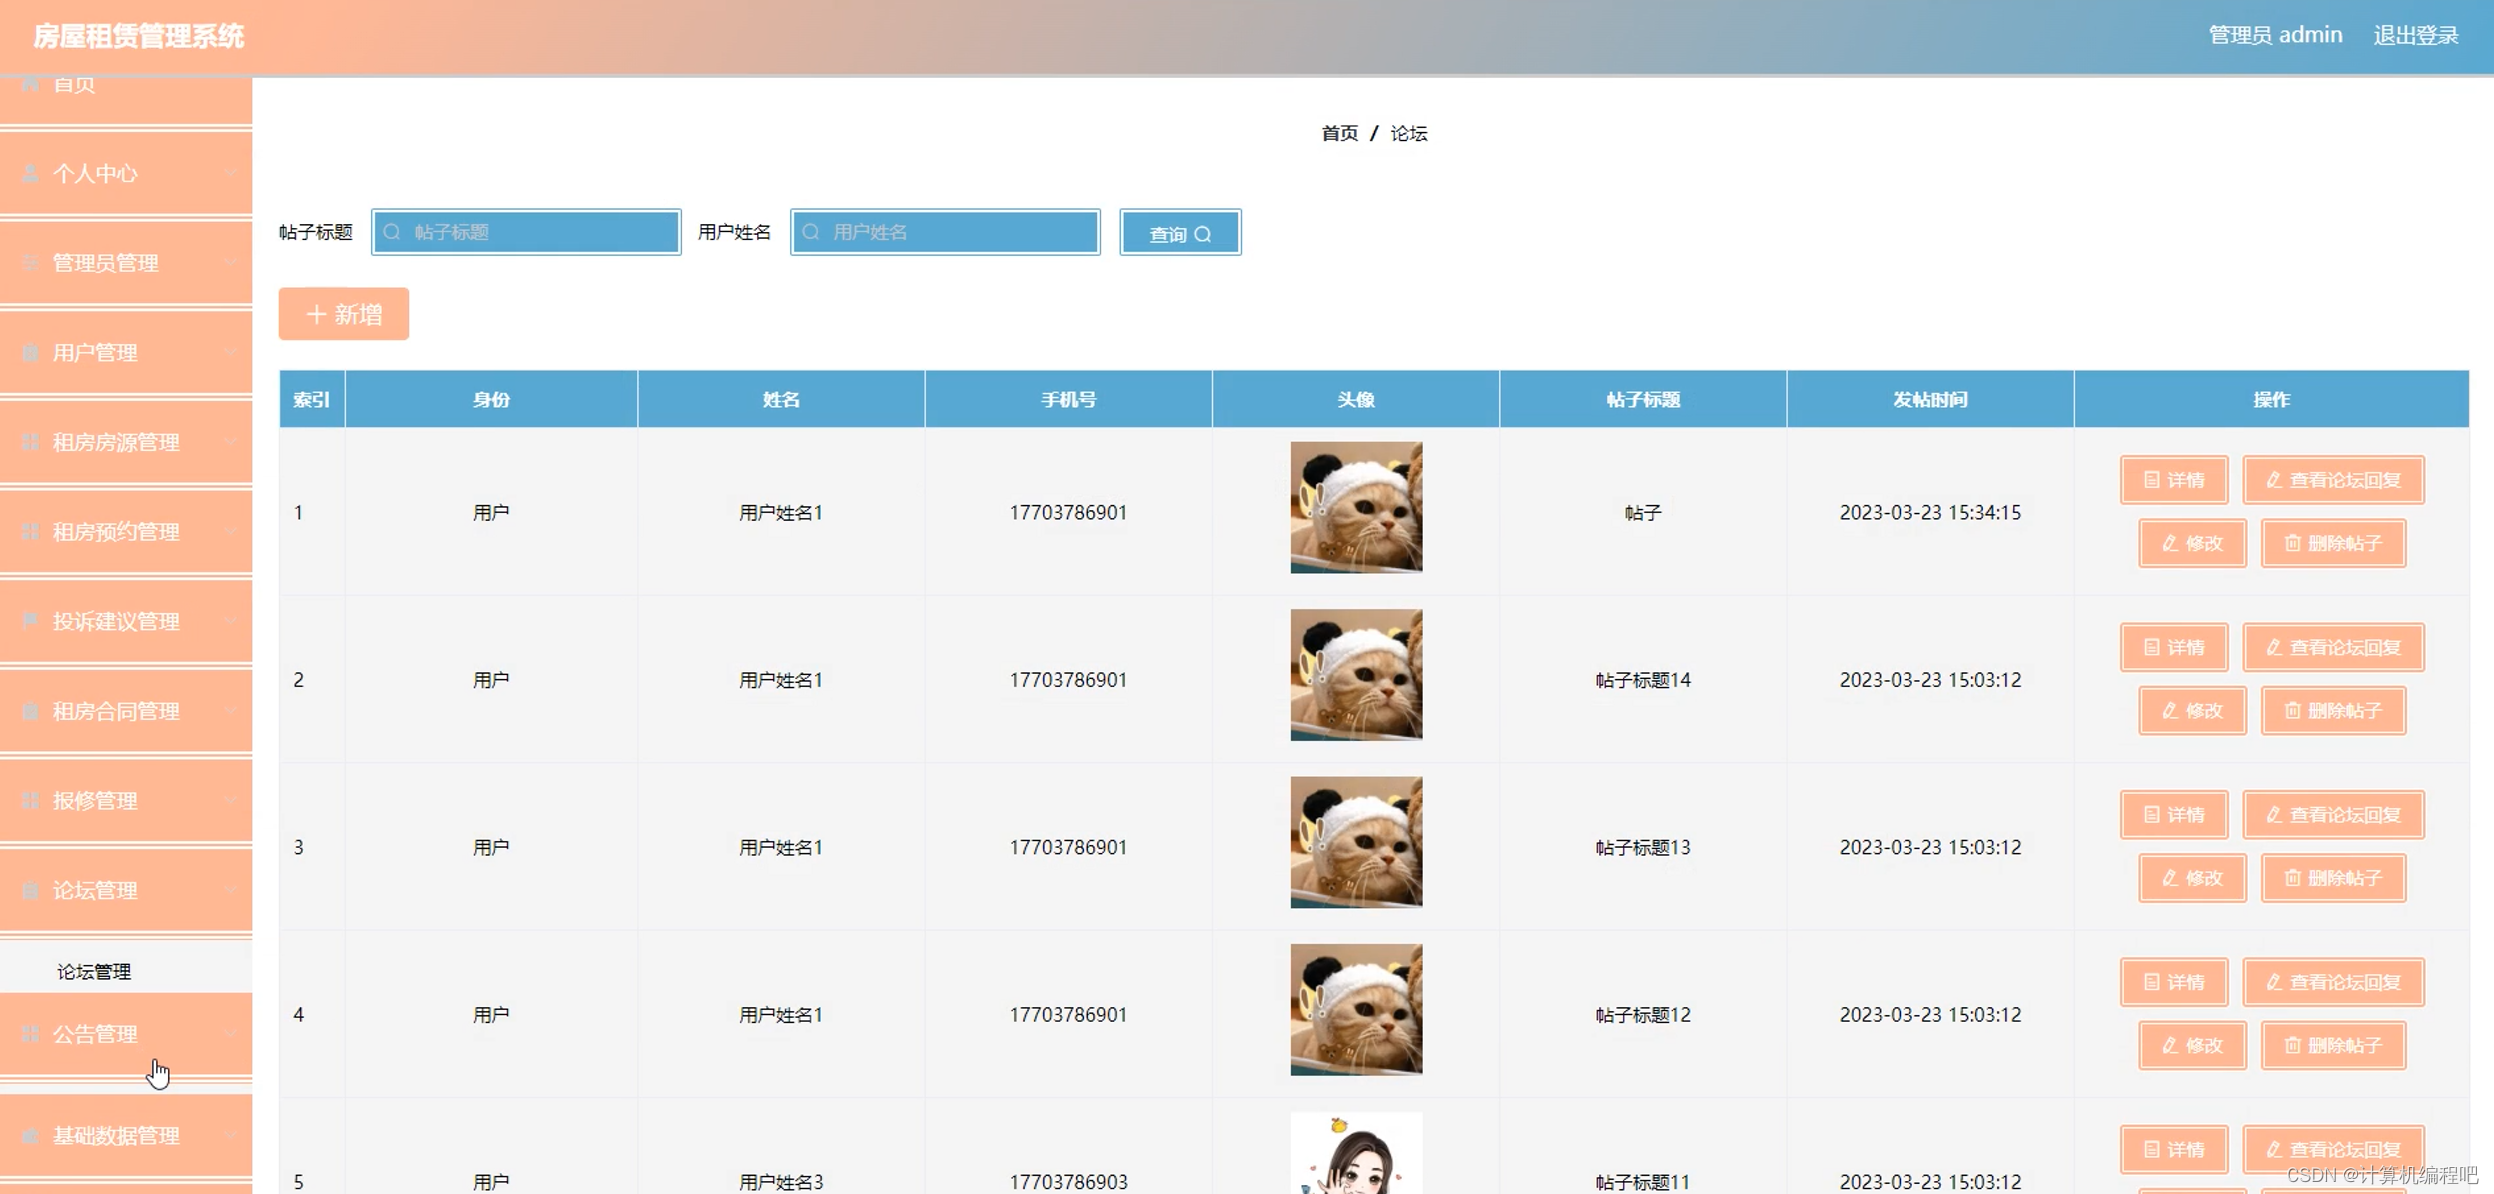The height and width of the screenshot is (1194, 2494).
Task: Click trash icon to delete 帖子标题14
Action: coord(2292,711)
